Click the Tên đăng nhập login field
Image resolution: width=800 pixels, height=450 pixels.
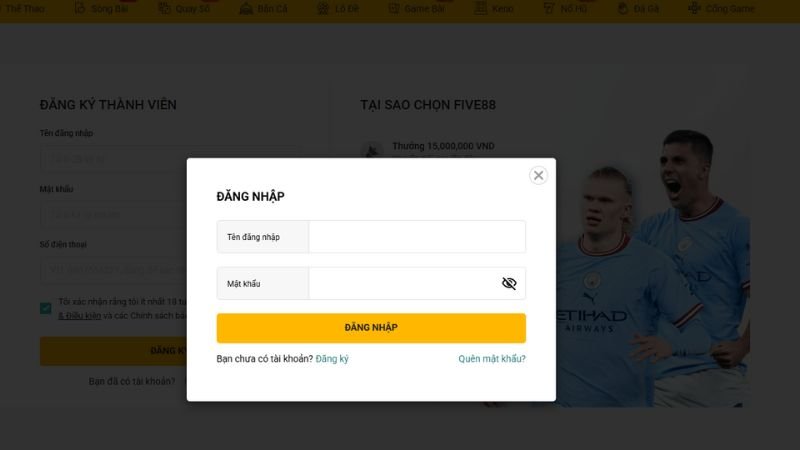pos(417,237)
